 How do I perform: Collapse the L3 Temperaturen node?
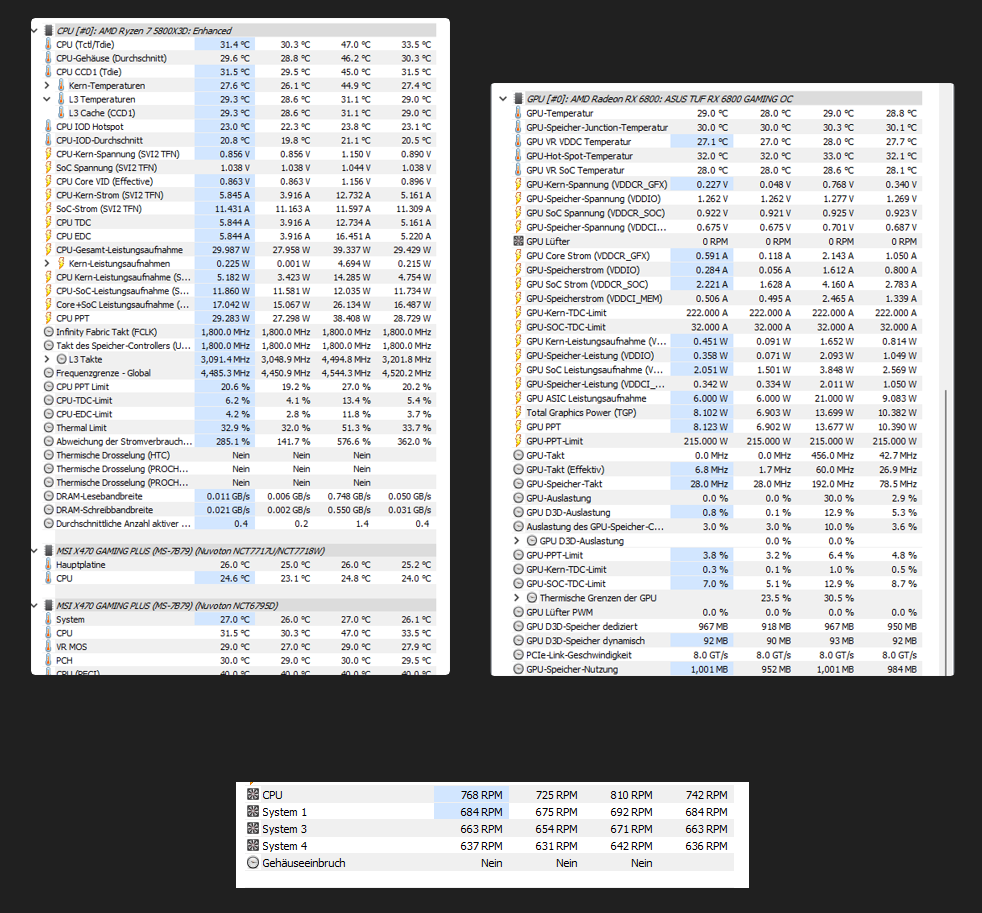click(47, 99)
